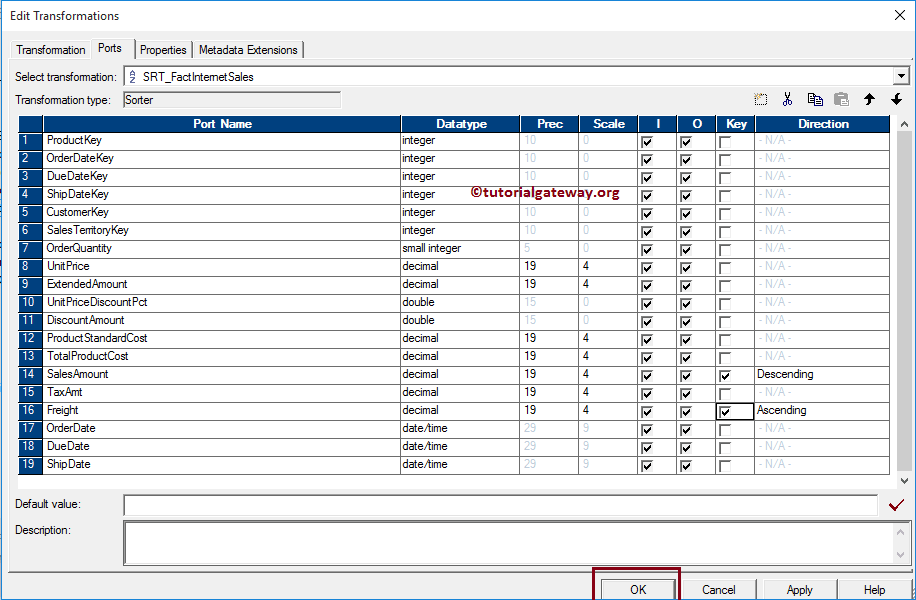The height and width of the screenshot is (600, 916).
Task: Click the new port icon
Action: click(760, 99)
